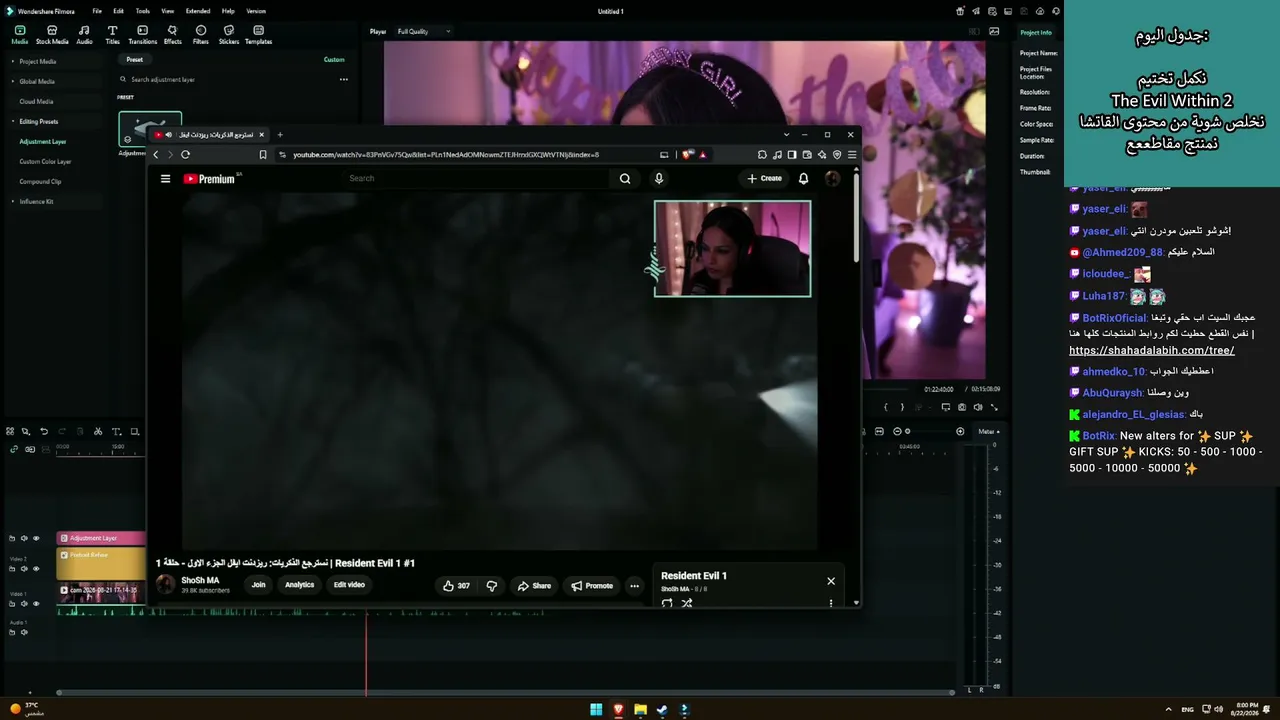This screenshot has height=720, width=1280.
Task: Dislike the Resident Evil video
Action: click(491, 586)
